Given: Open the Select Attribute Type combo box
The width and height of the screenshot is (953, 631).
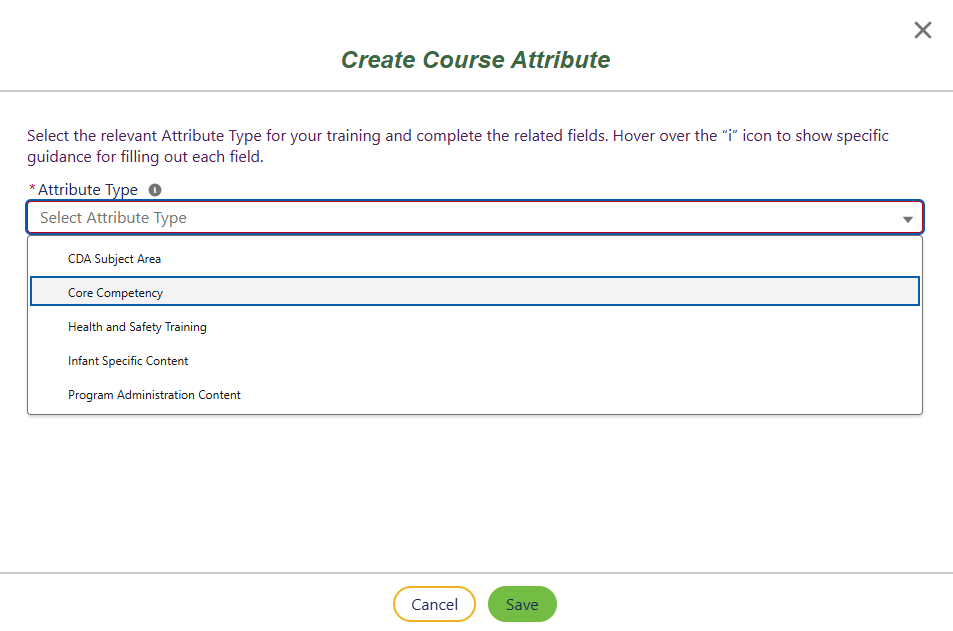Looking at the screenshot, I should click(x=475, y=218).
